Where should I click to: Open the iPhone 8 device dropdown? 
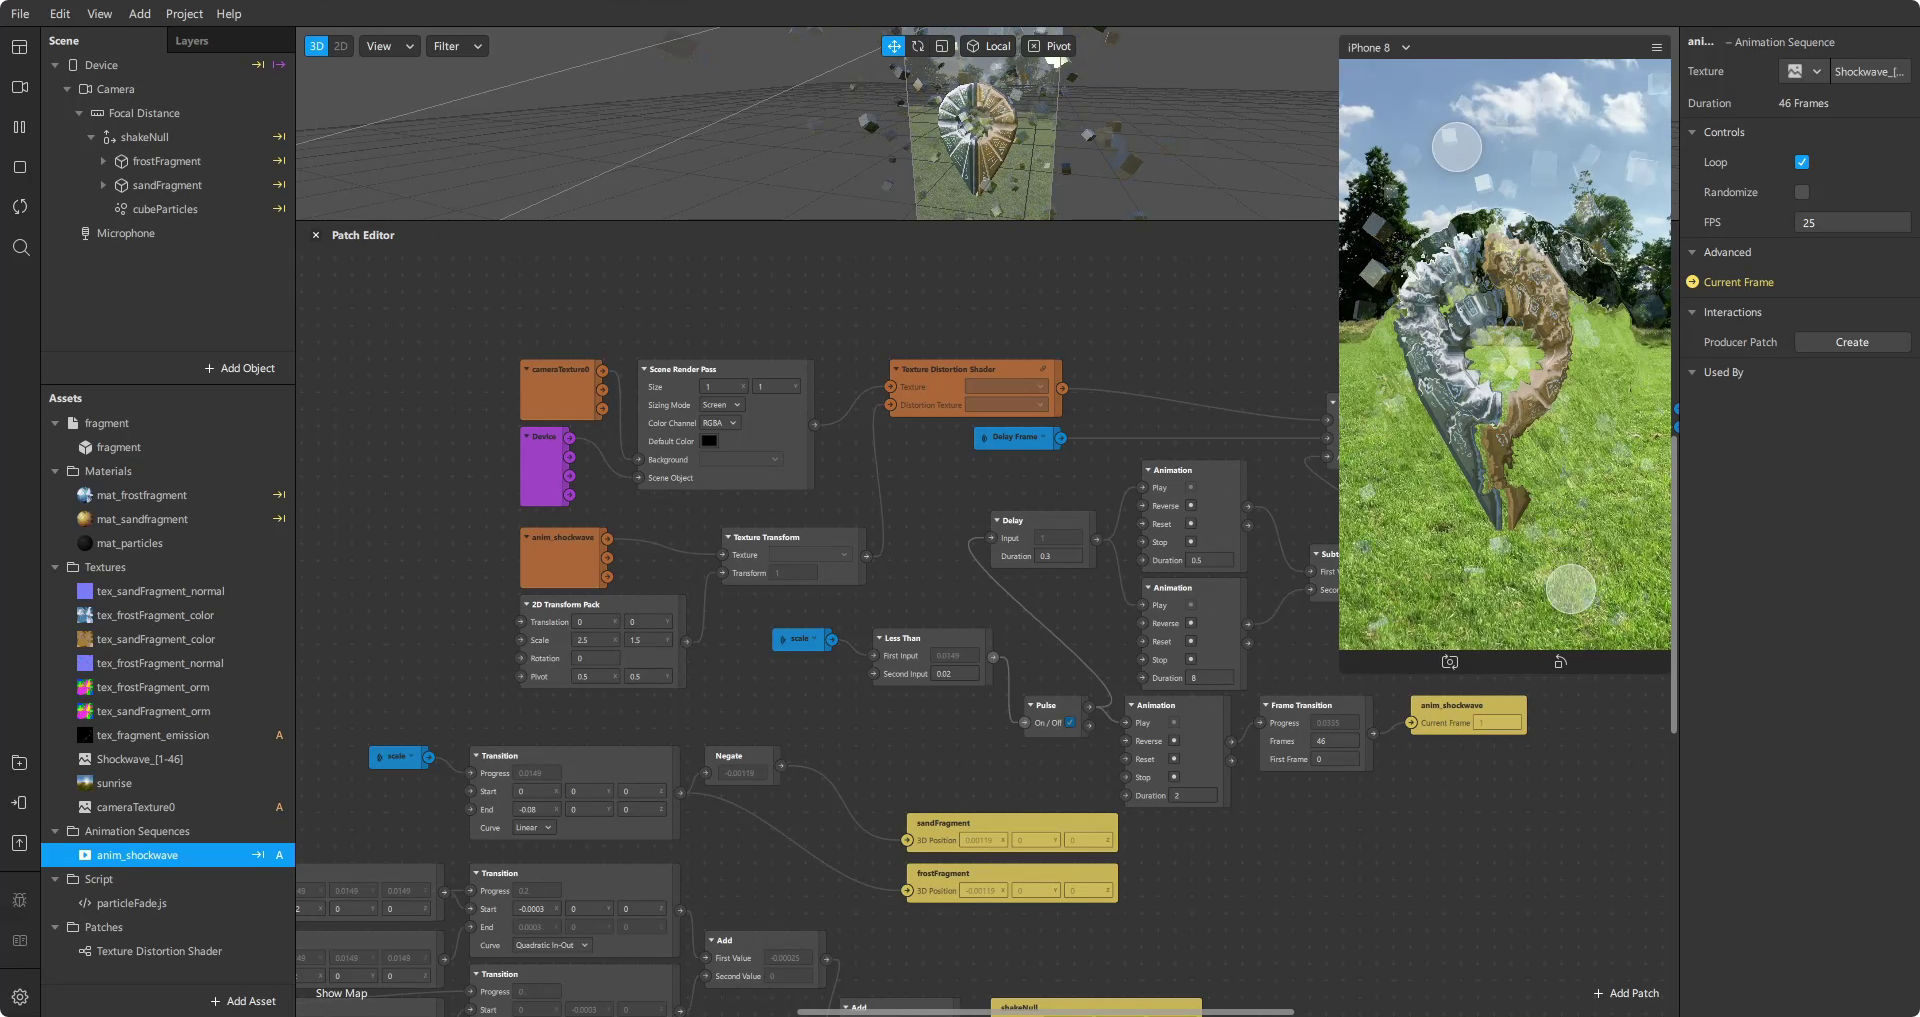[1378, 48]
